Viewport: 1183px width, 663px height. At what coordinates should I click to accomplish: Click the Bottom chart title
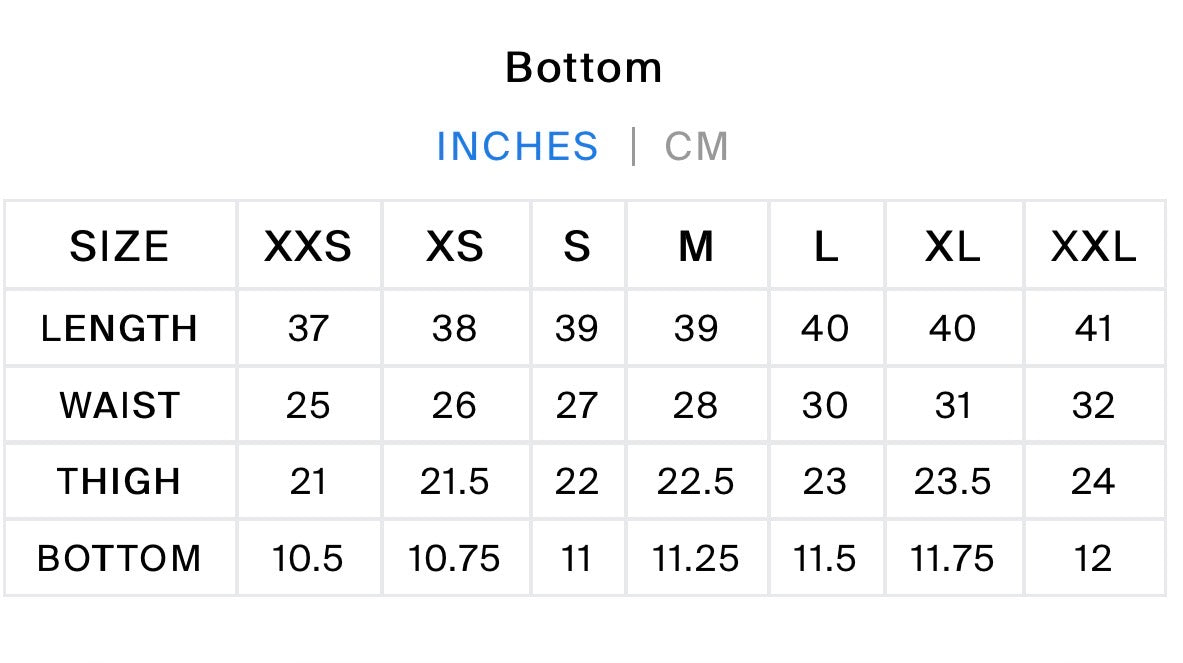pyautogui.click(x=584, y=68)
